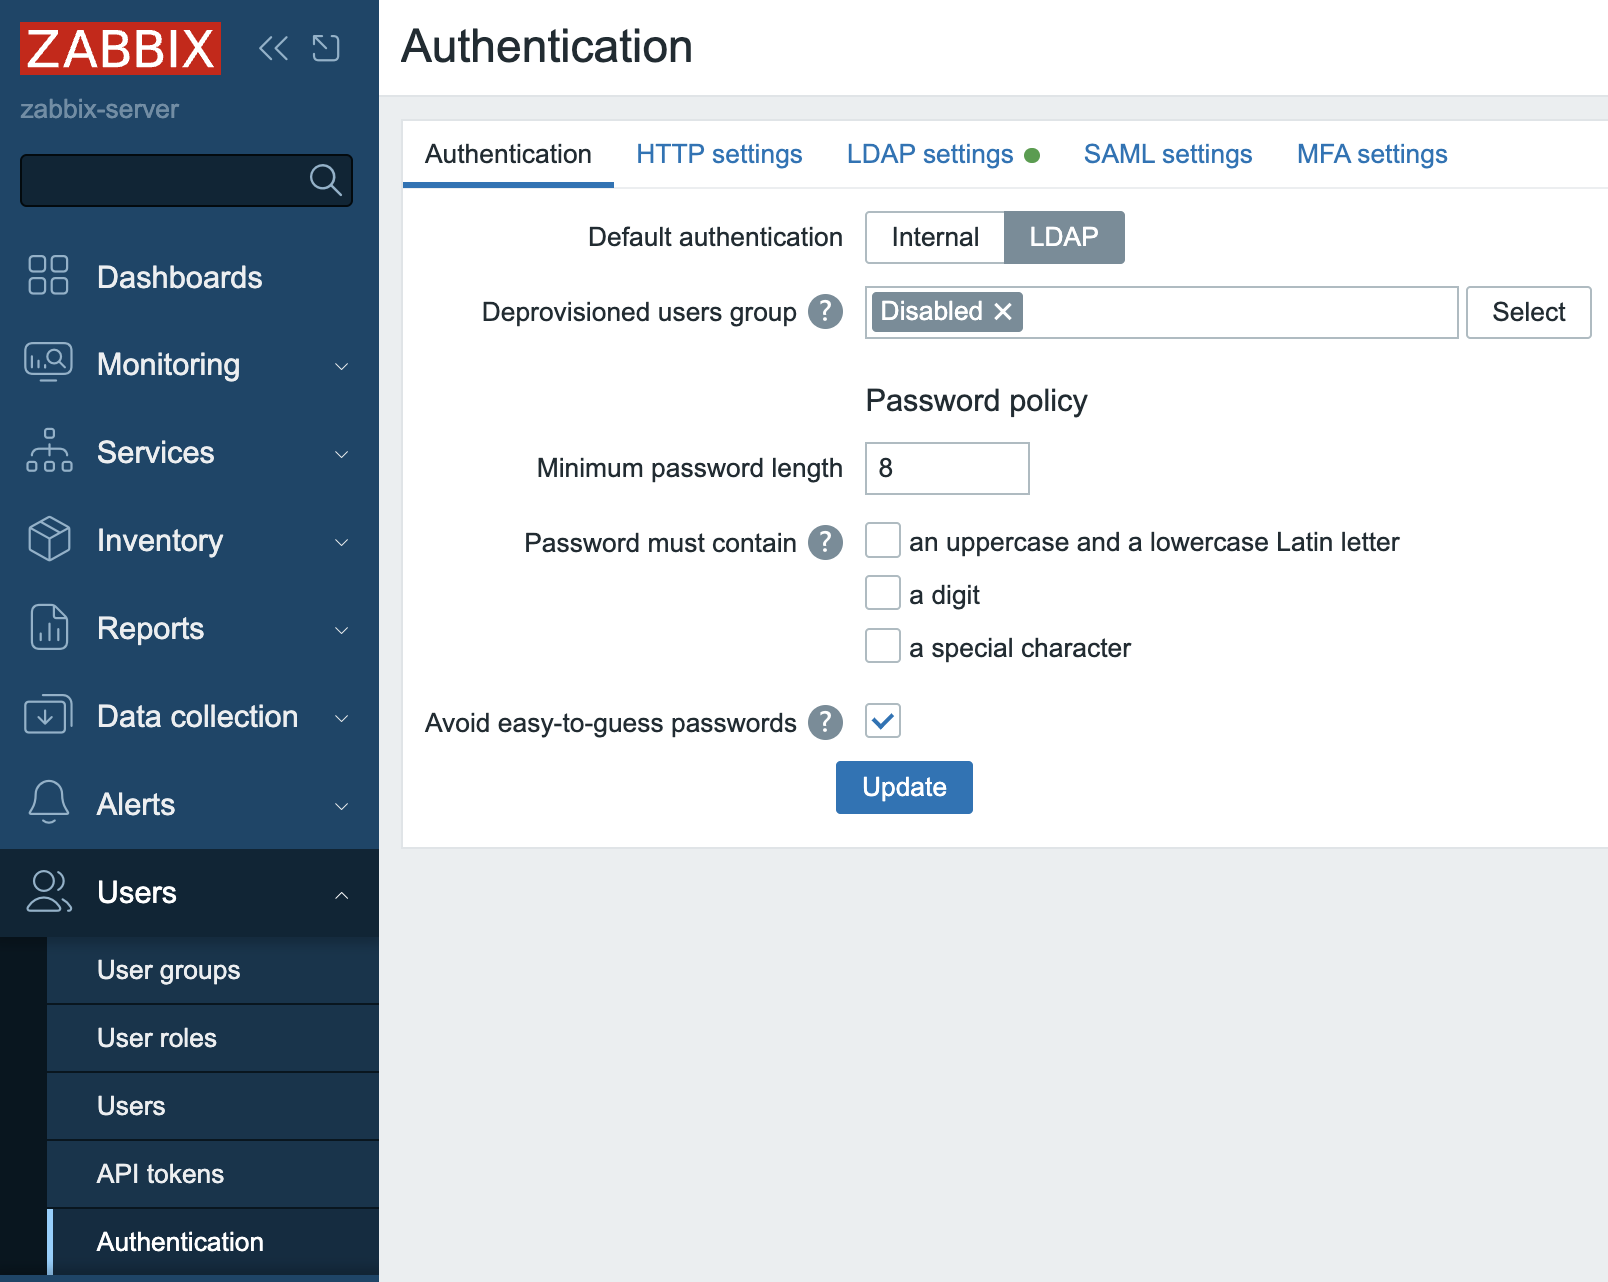Switch to the LDAP settings tab
This screenshot has width=1608, height=1282.
[x=929, y=154]
